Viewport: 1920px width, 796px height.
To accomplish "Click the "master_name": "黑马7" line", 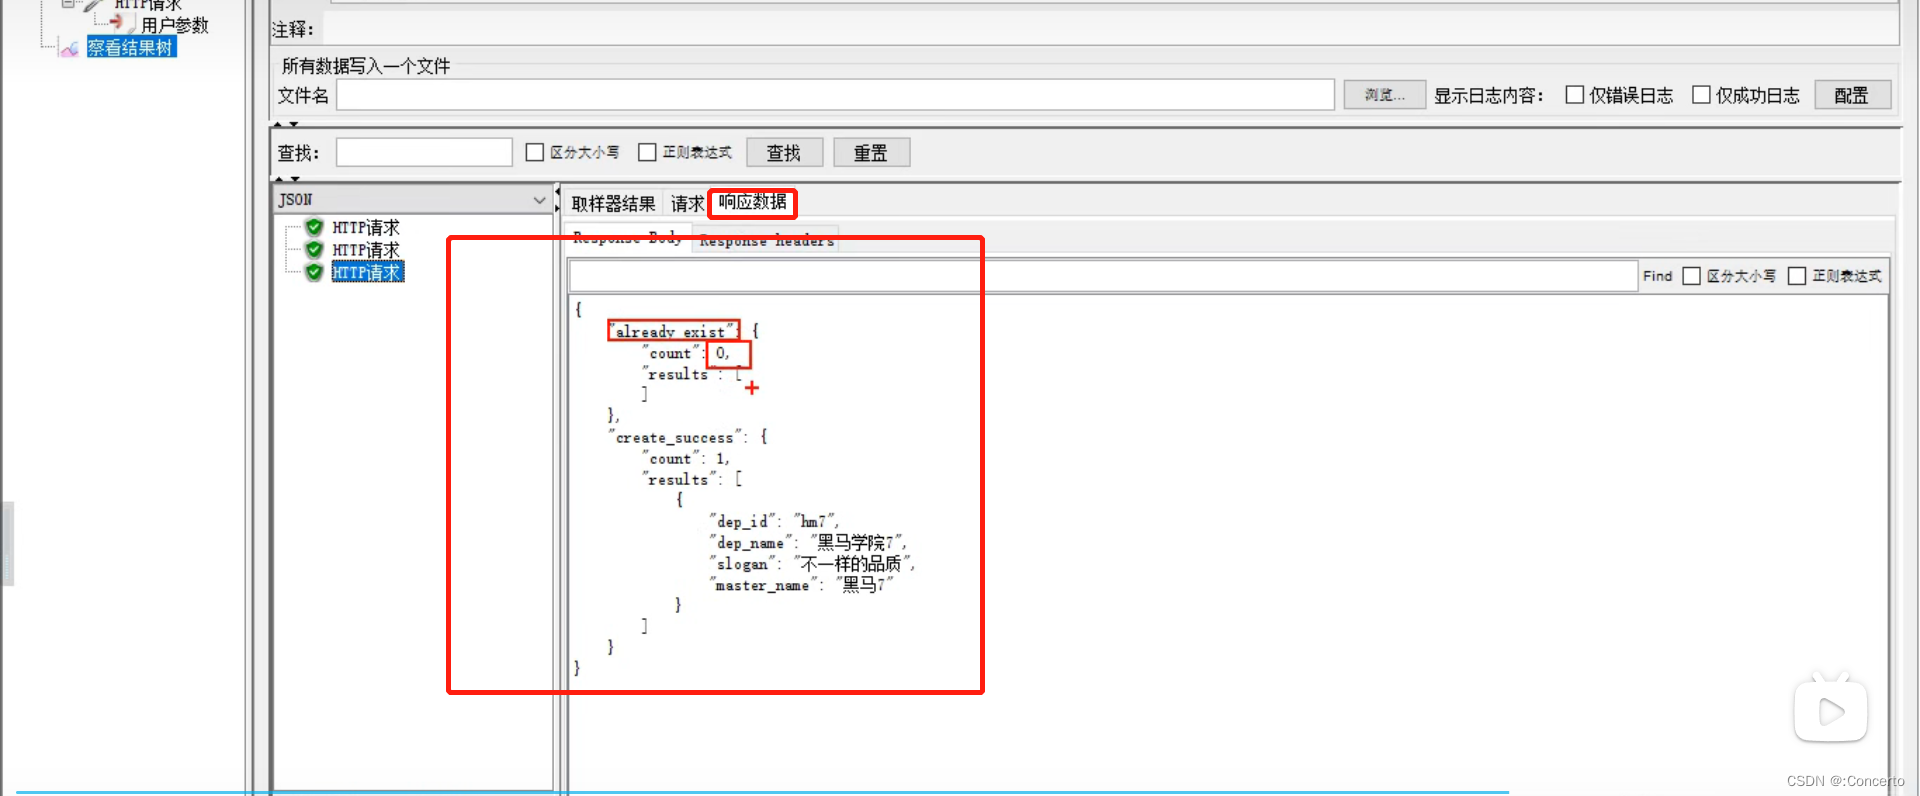I will [801, 584].
